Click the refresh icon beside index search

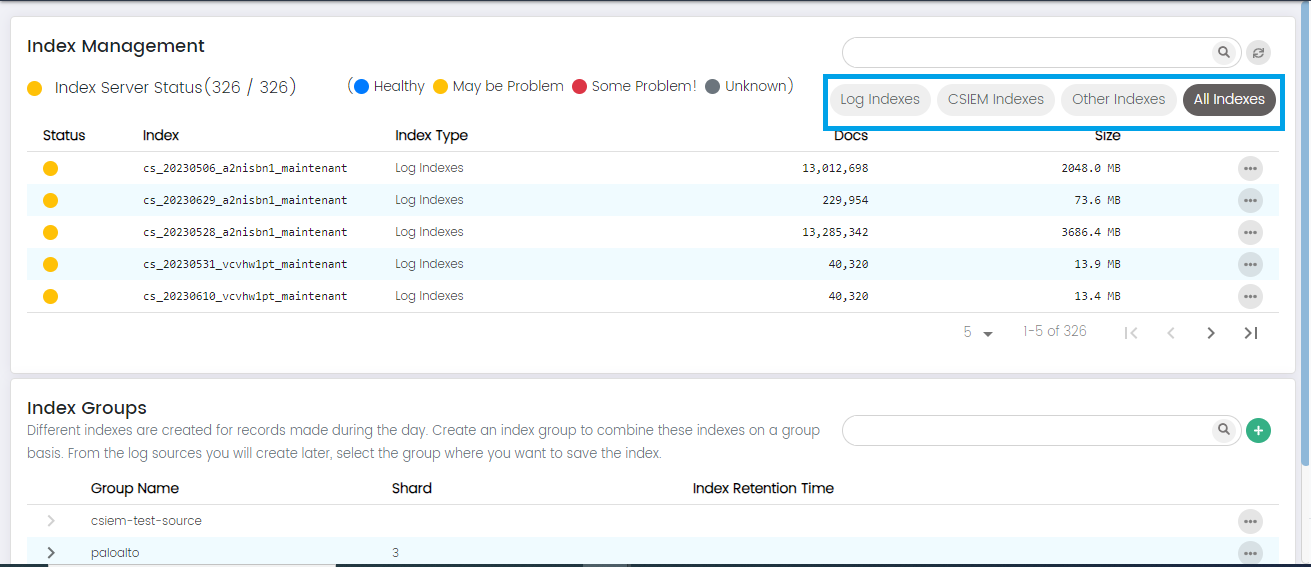[1258, 53]
